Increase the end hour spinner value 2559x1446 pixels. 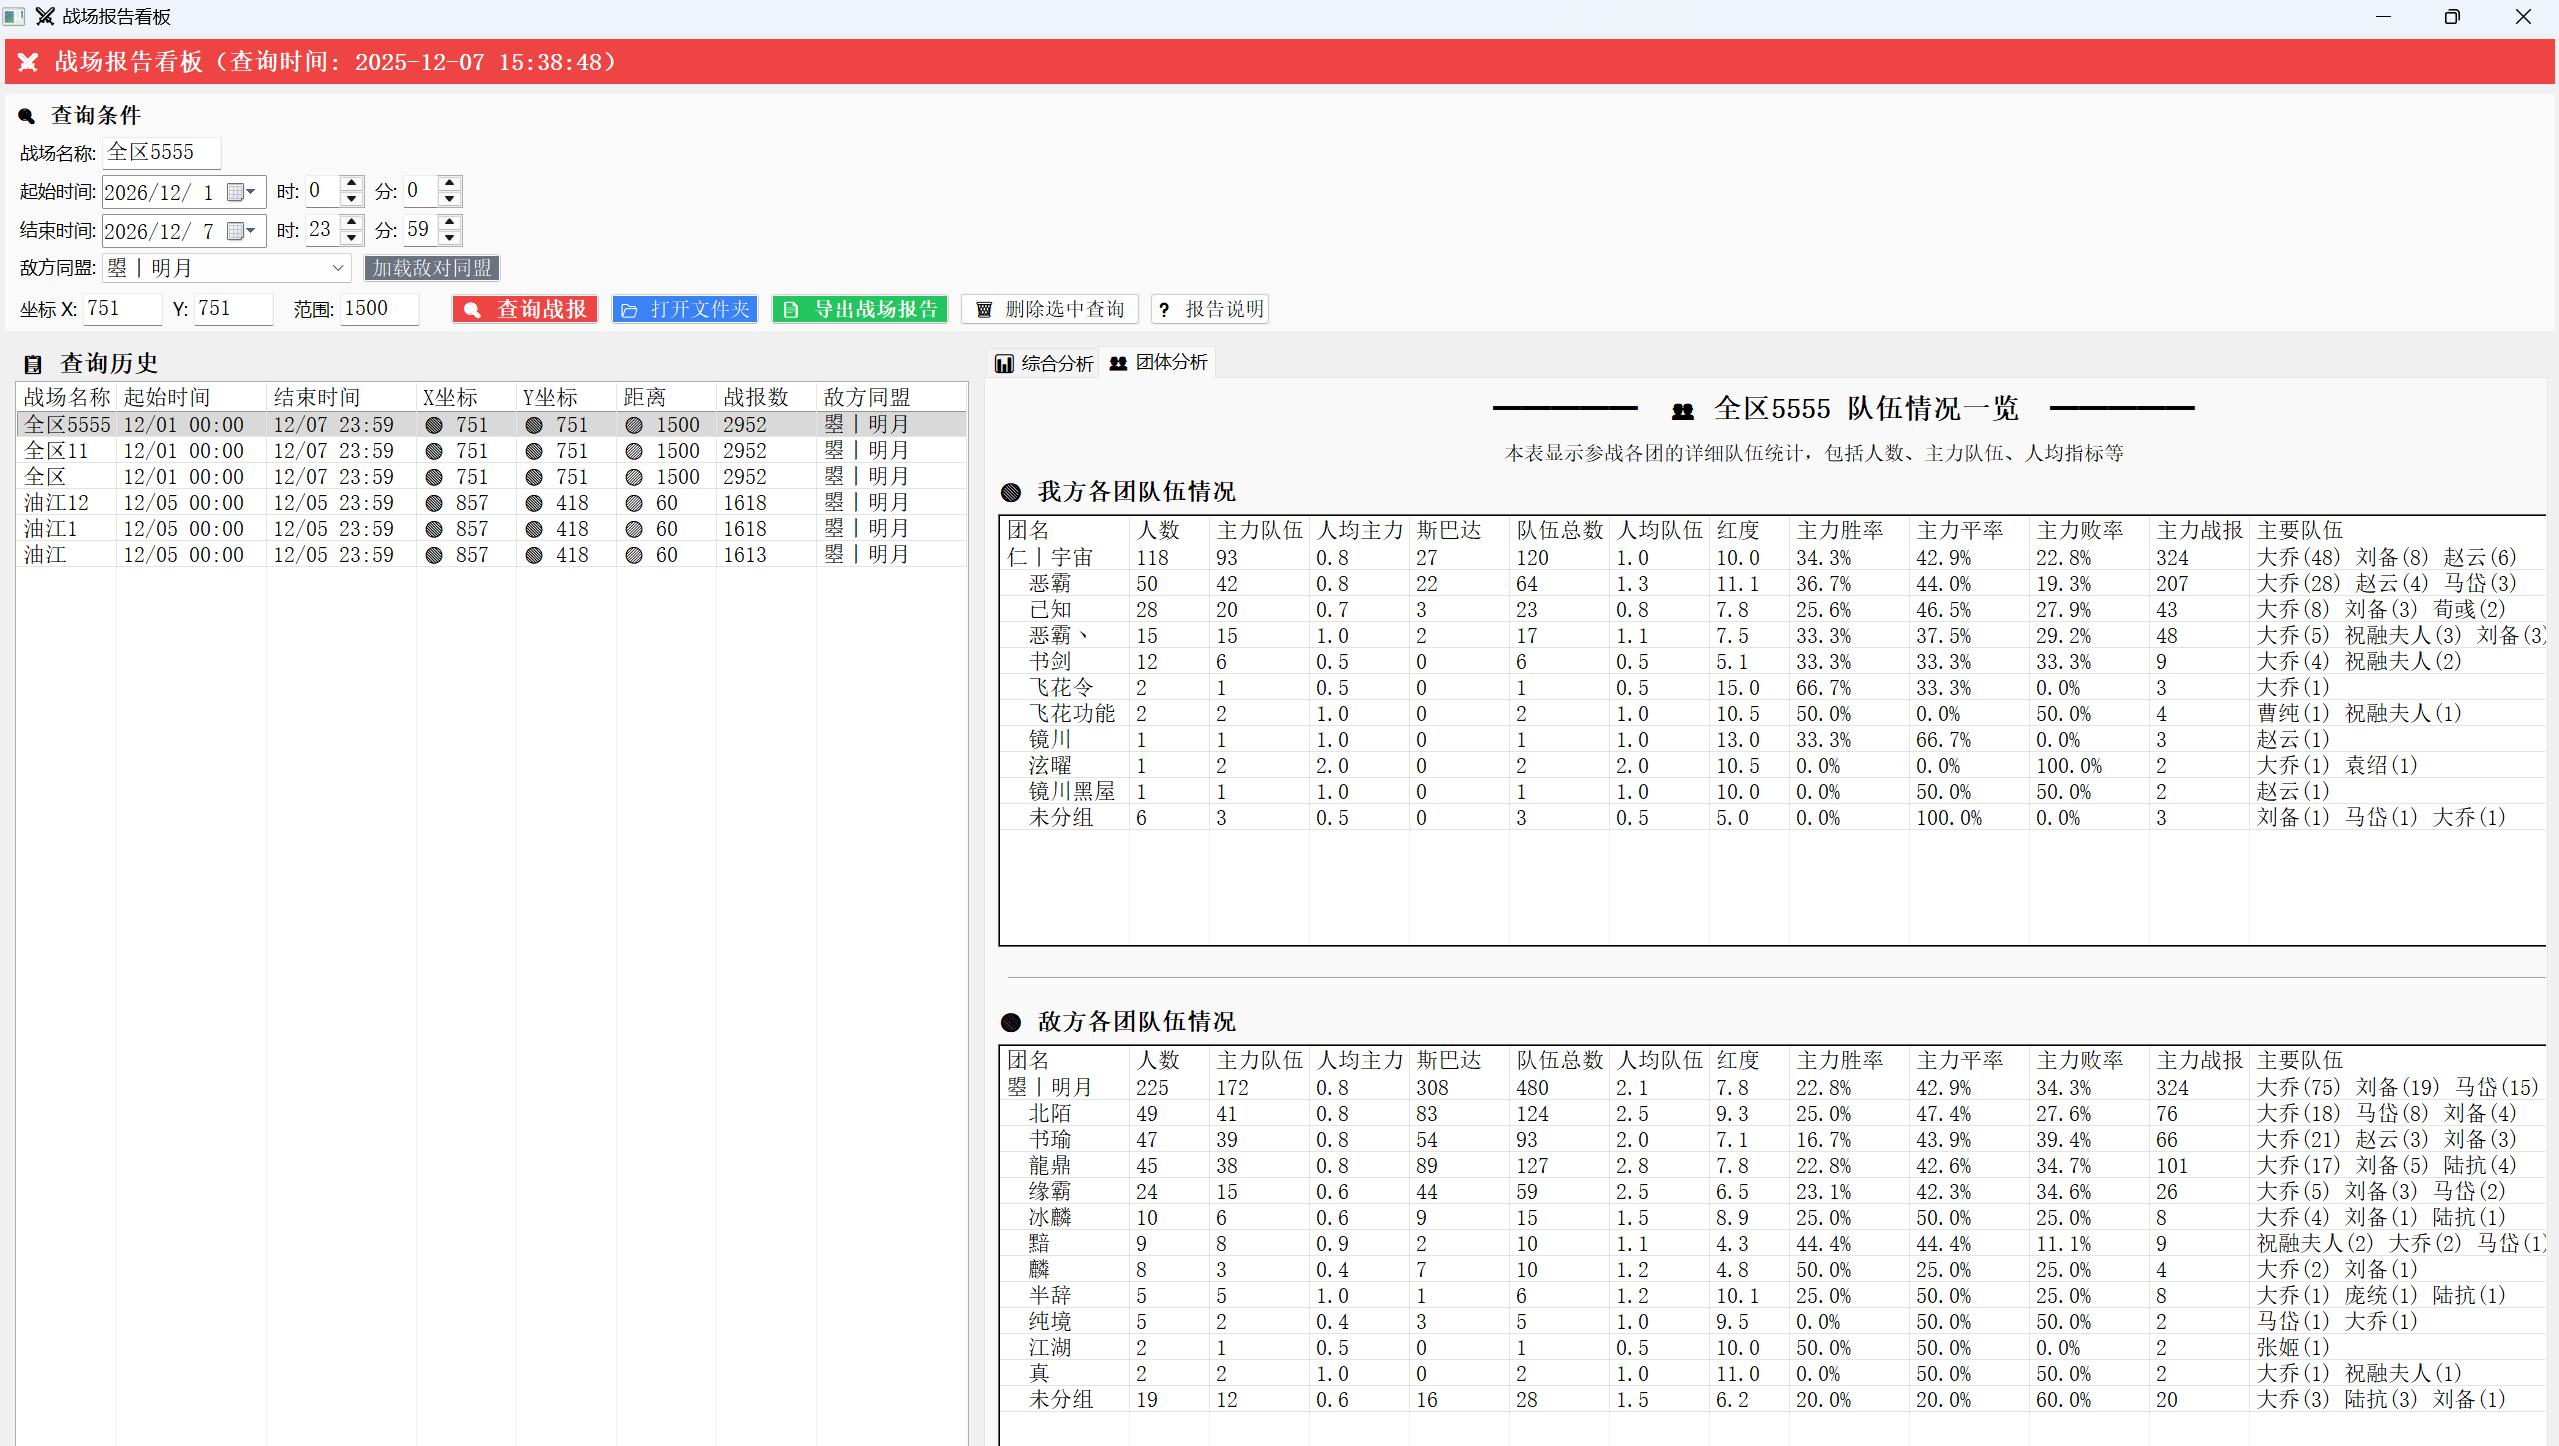[x=351, y=223]
